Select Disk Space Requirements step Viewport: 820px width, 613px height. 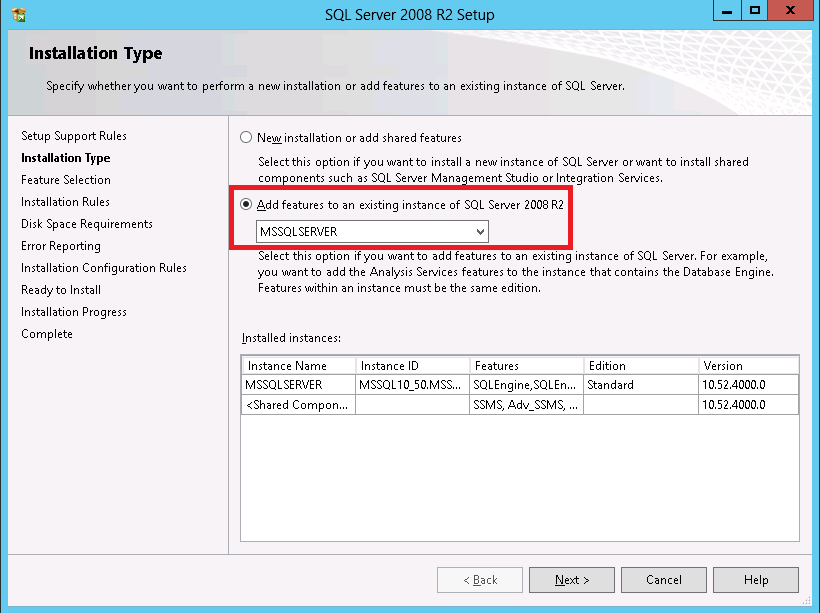pyautogui.click(x=87, y=224)
